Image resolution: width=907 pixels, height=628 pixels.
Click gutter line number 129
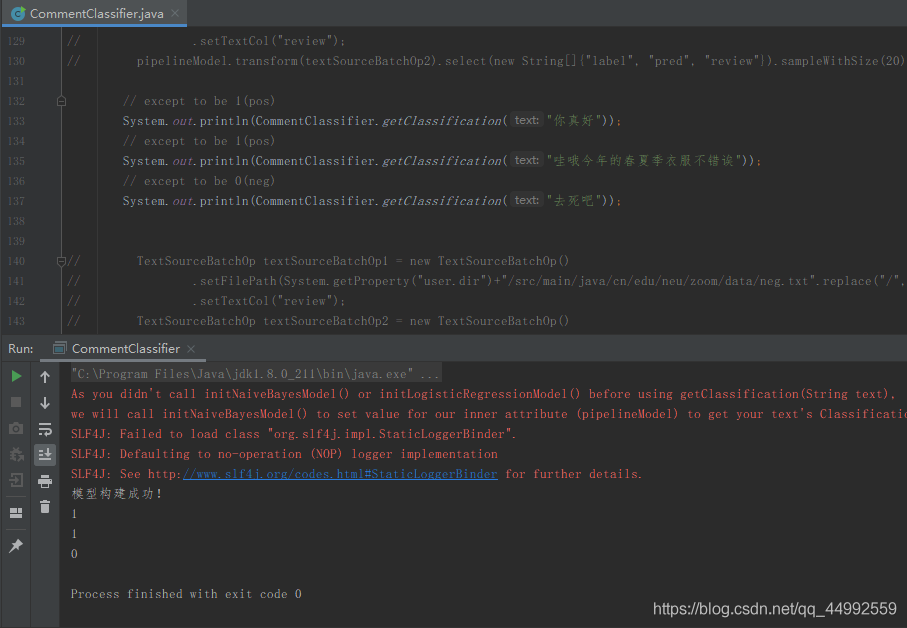tap(16, 41)
